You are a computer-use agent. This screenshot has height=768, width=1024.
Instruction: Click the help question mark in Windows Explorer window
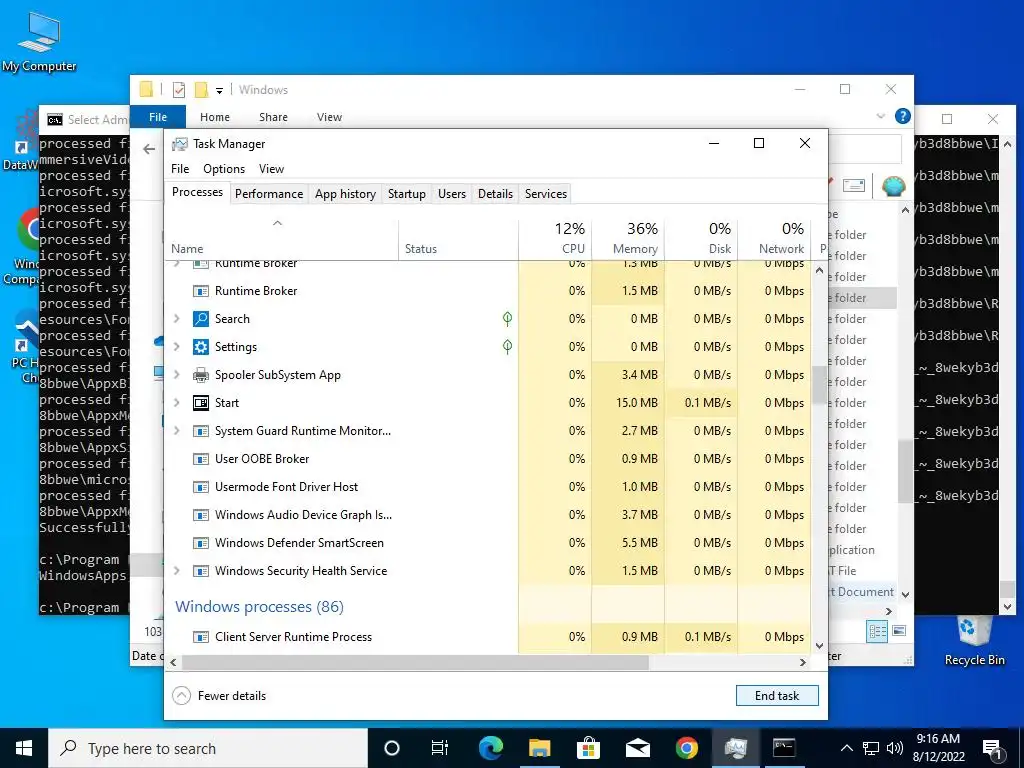tap(903, 116)
